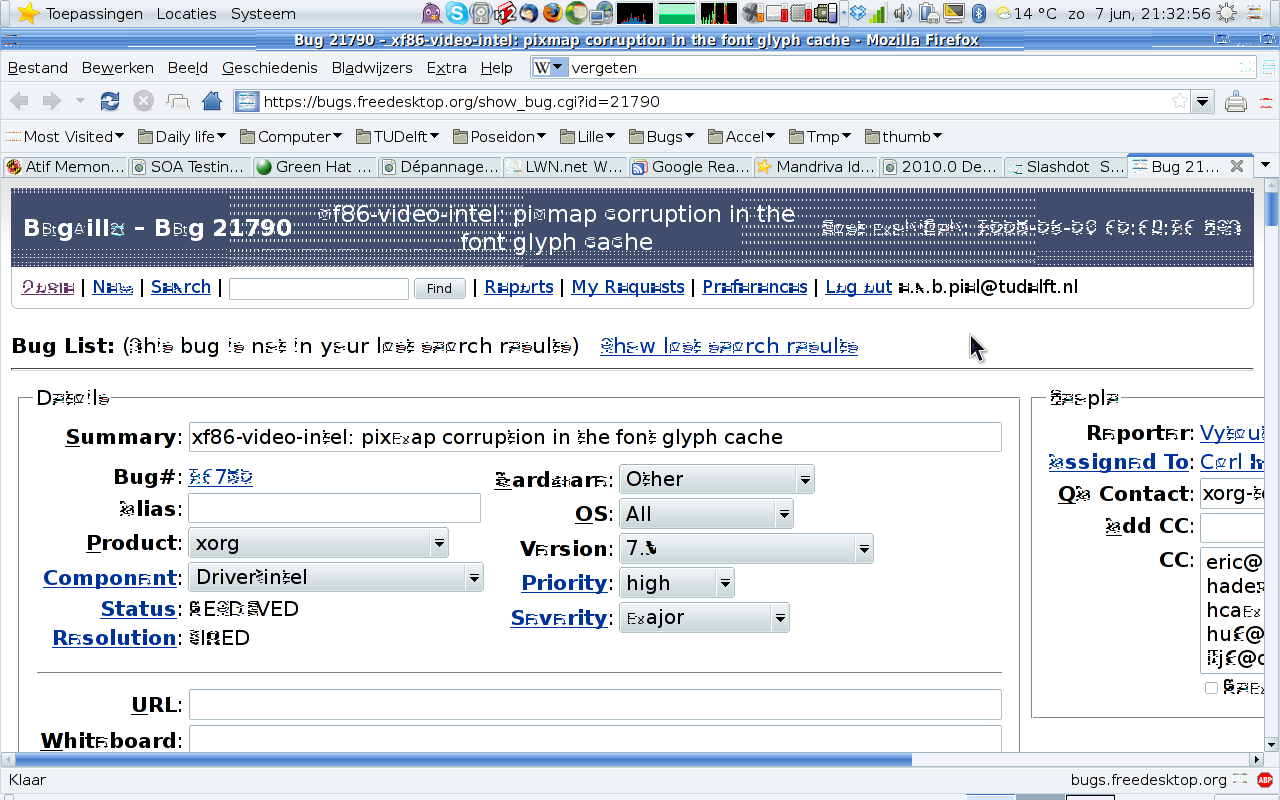Open the volume speaker icon in system tray
This screenshot has height=800, width=1280.
tap(902, 13)
